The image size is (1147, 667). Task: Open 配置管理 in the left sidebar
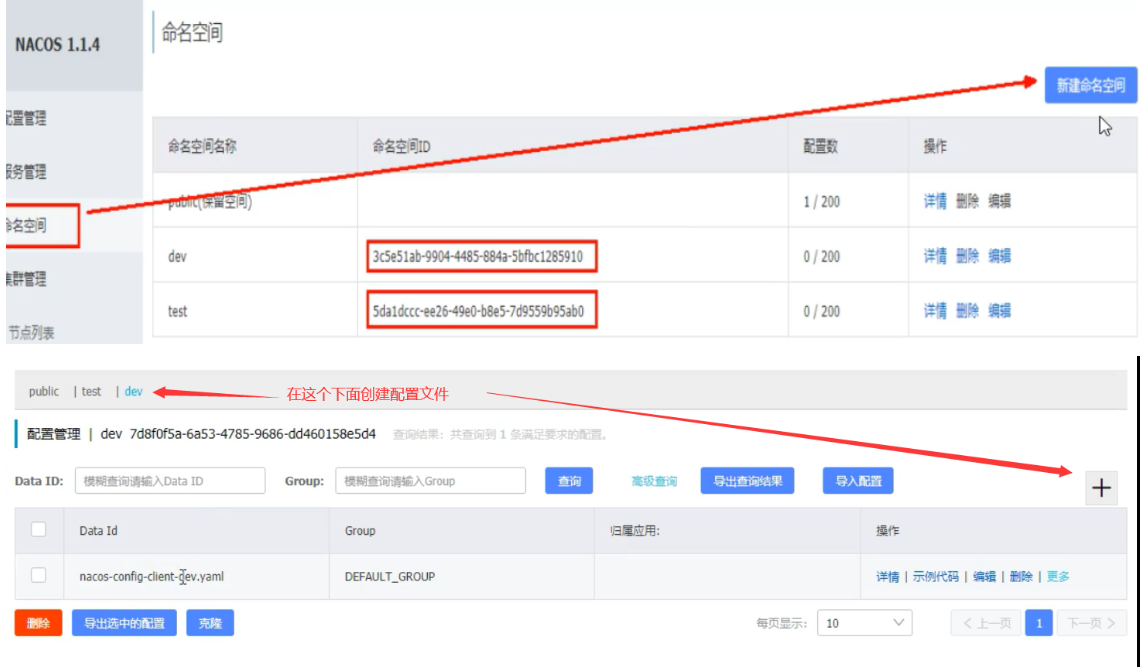click(27, 118)
